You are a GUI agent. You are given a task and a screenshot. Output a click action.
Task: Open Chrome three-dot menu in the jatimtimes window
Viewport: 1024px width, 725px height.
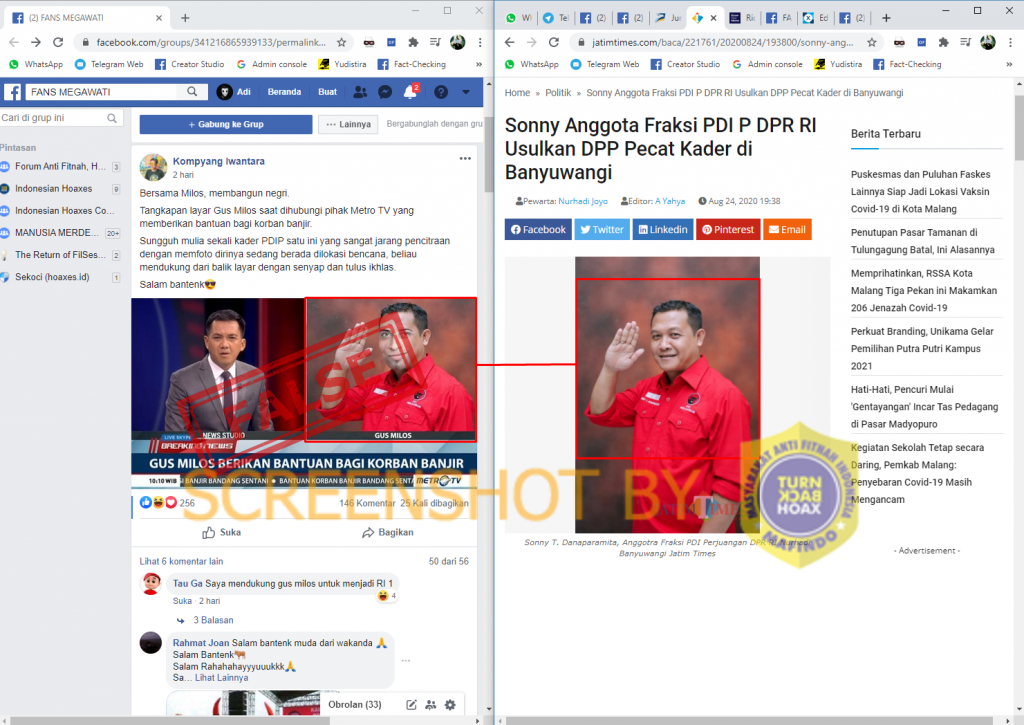1010,42
